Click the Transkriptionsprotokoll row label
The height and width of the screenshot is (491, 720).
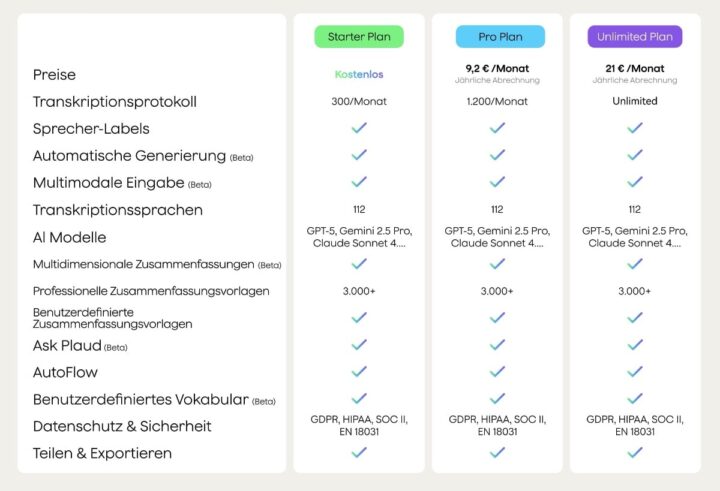point(115,101)
